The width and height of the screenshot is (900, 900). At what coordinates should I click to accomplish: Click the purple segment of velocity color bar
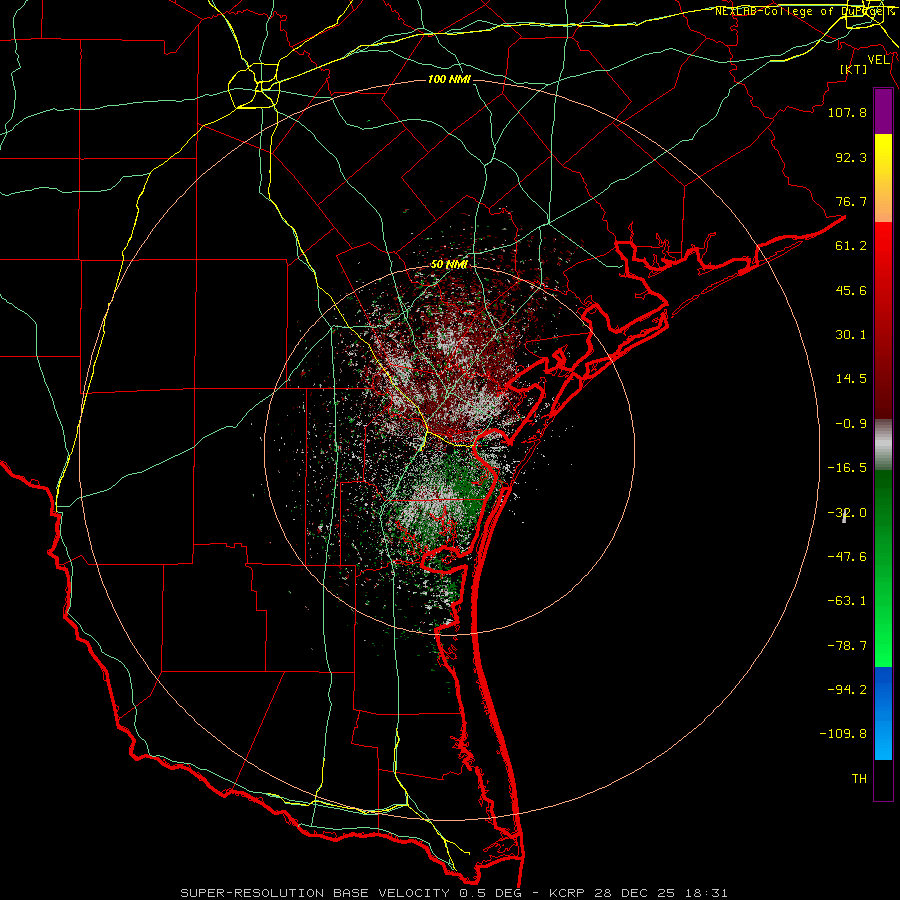[x=883, y=111]
